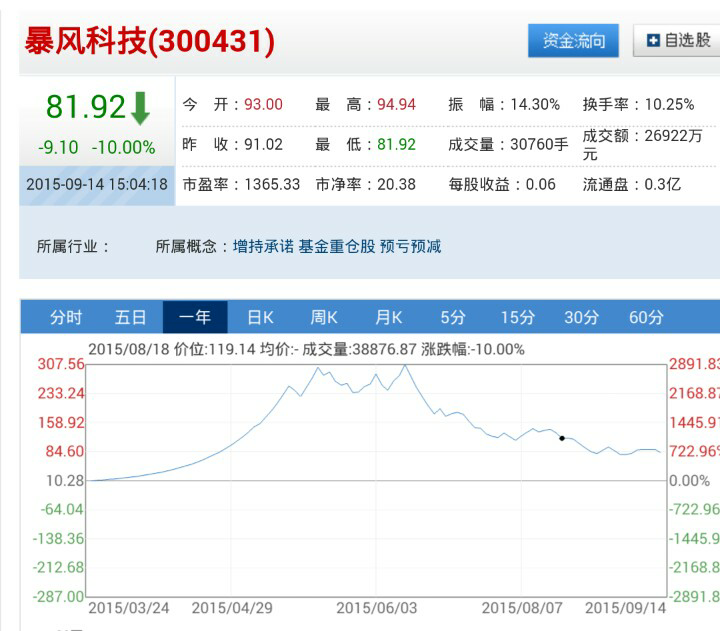Select the 一年 chart tab
The height and width of the screenshot is (631, 720).
[195, 317]
